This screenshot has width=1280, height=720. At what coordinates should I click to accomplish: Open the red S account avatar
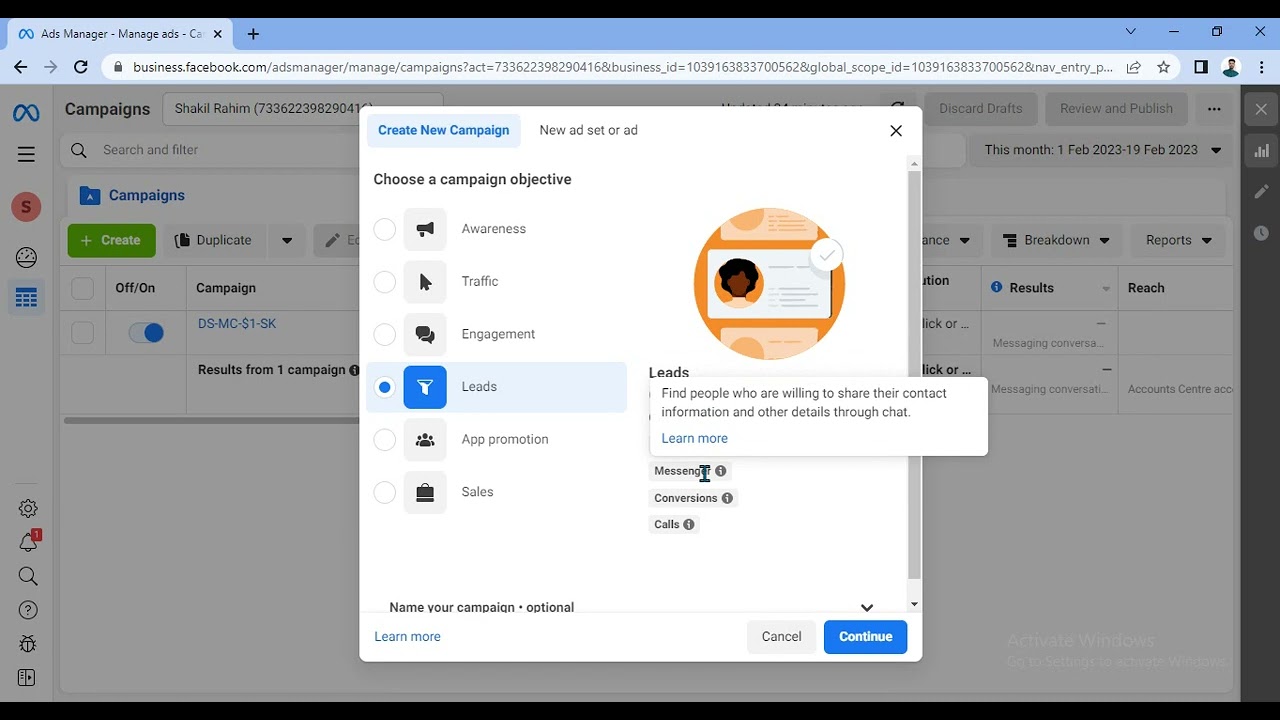pyautogui.click(x=26, y=207)
